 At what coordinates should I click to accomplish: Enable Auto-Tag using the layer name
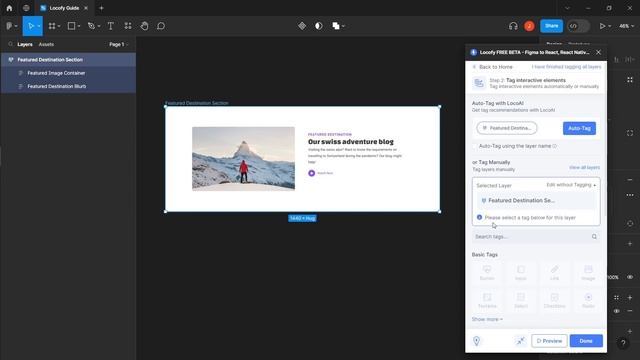[475, 146]
